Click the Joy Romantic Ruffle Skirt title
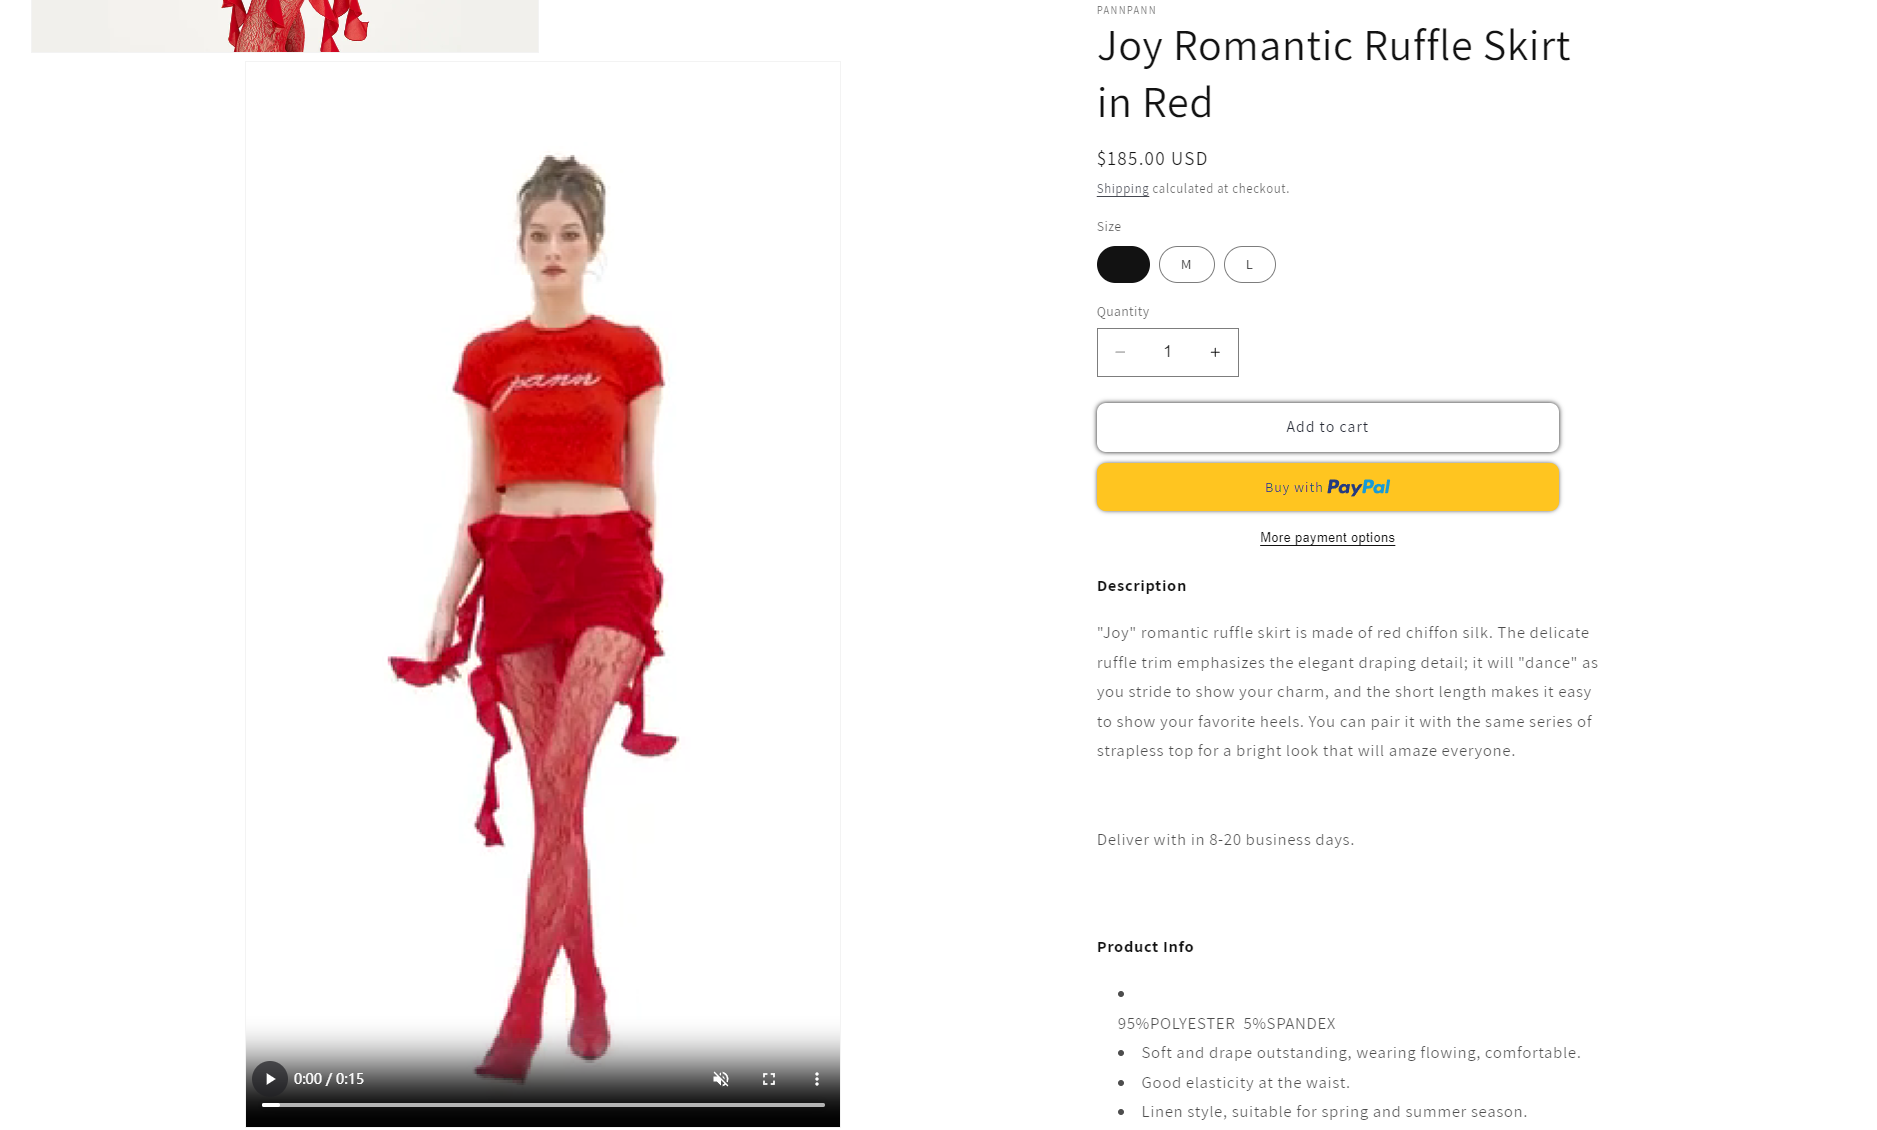 point(1333,74)
